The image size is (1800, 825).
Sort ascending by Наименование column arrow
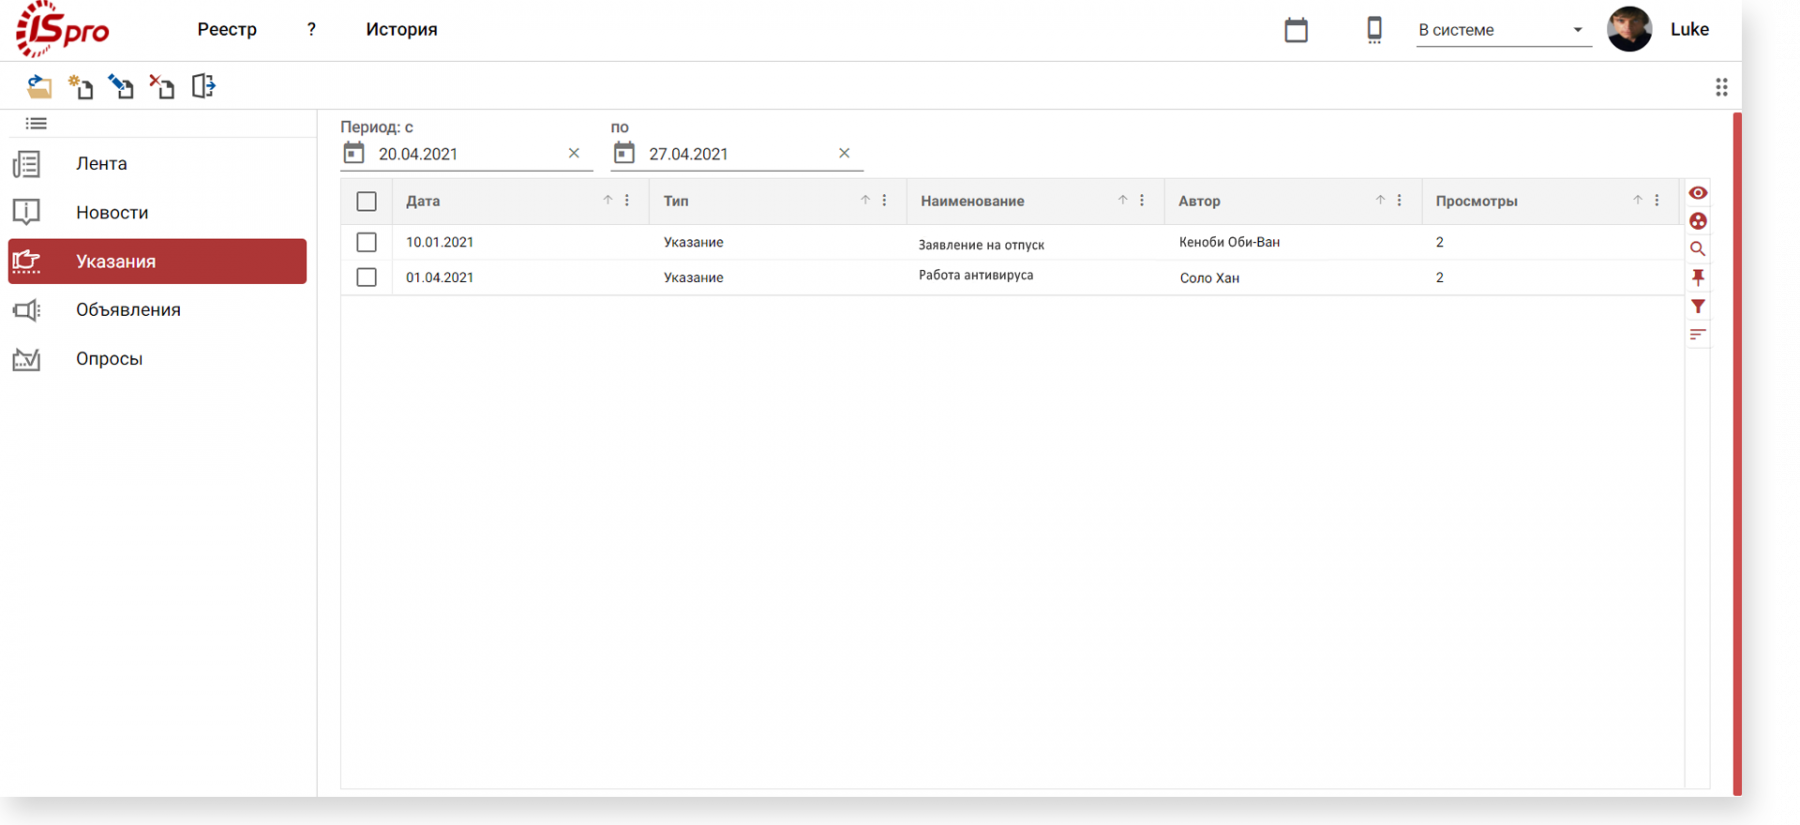1123,201
